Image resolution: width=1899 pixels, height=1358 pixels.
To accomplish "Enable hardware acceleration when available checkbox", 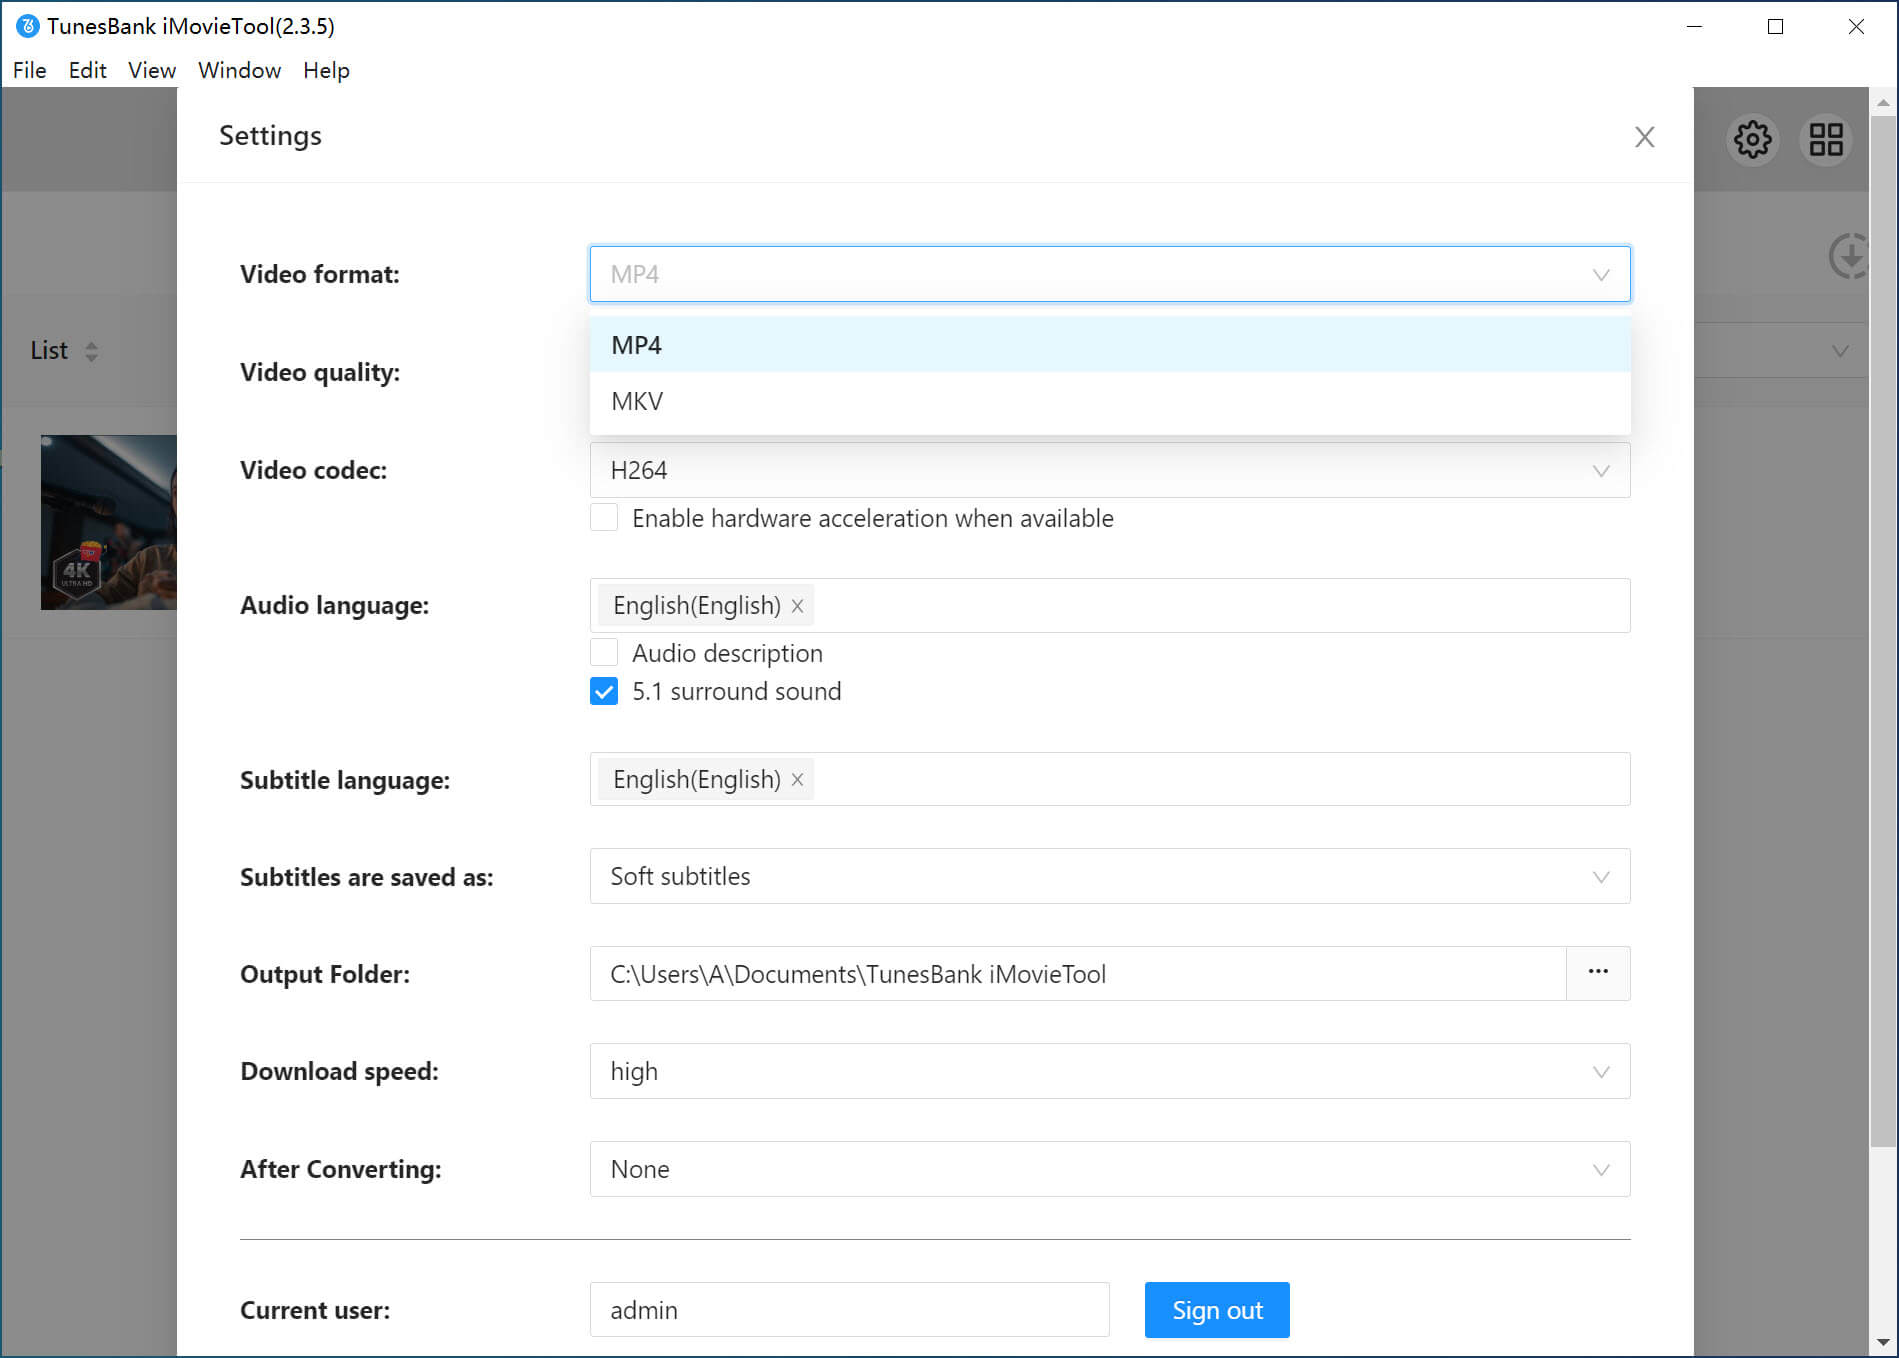I will click(x=604, y=518).
